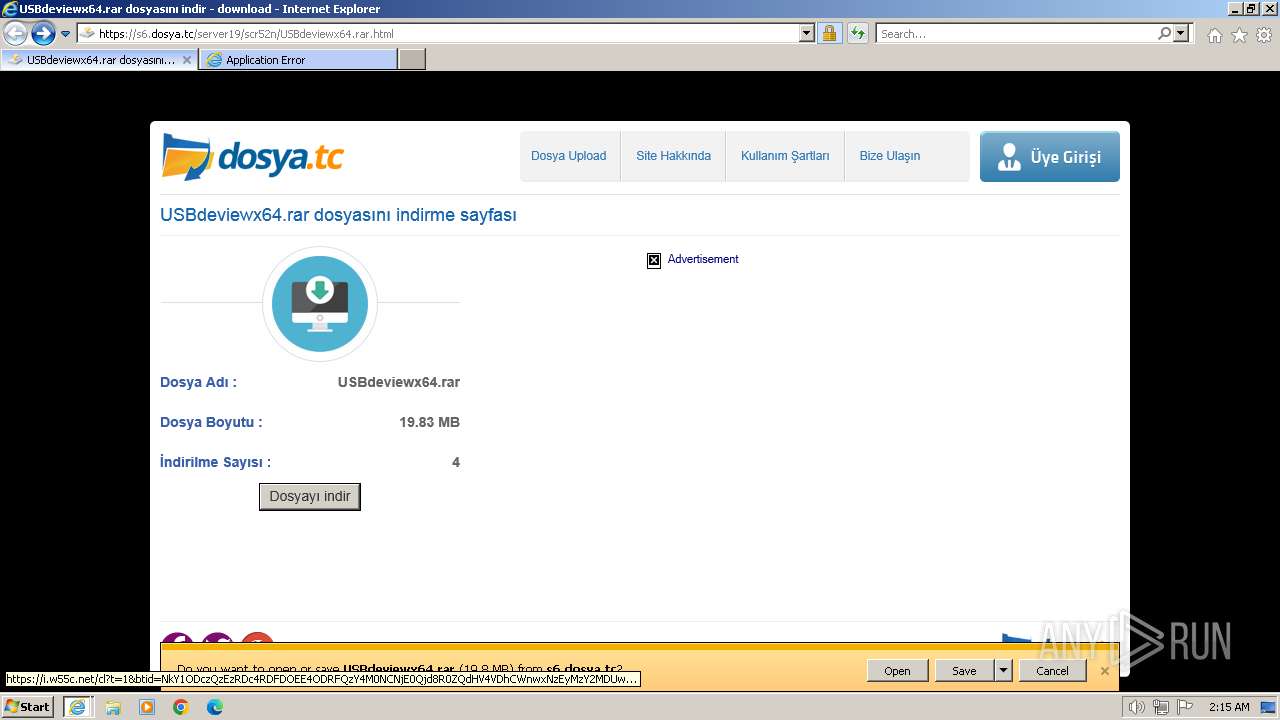
Task: Launch Chrome from the taskbar
Action: pyautogui.click(x=181, y=707)
